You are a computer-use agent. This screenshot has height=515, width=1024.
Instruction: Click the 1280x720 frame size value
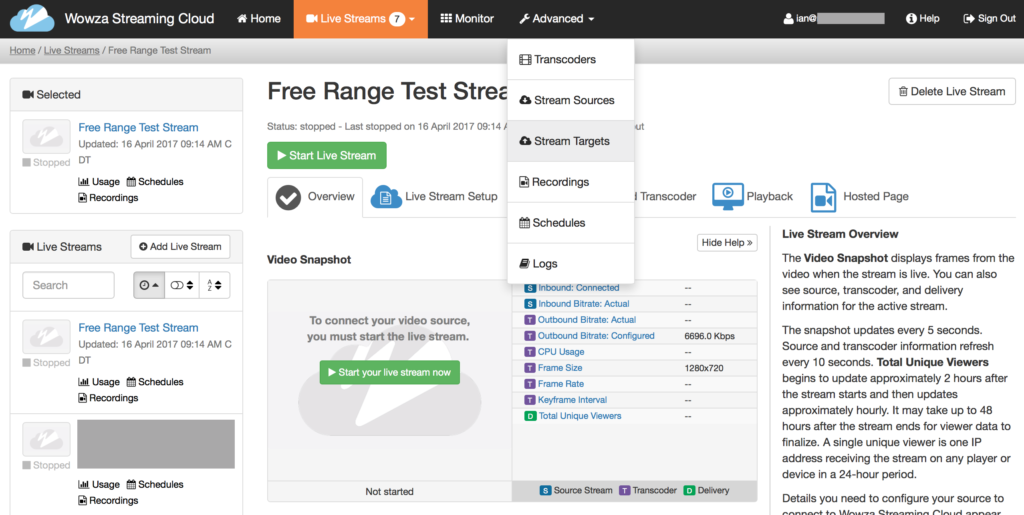(704, 368)
